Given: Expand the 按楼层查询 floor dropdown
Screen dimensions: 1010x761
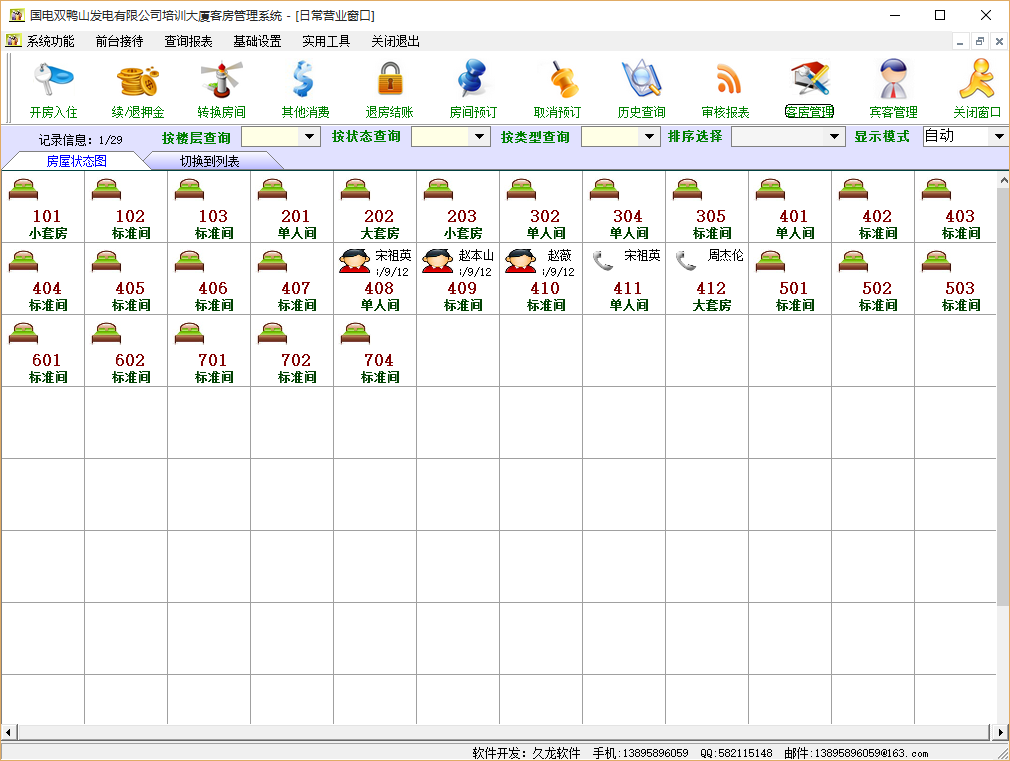Looking at the screenshot, I should 309,137.
